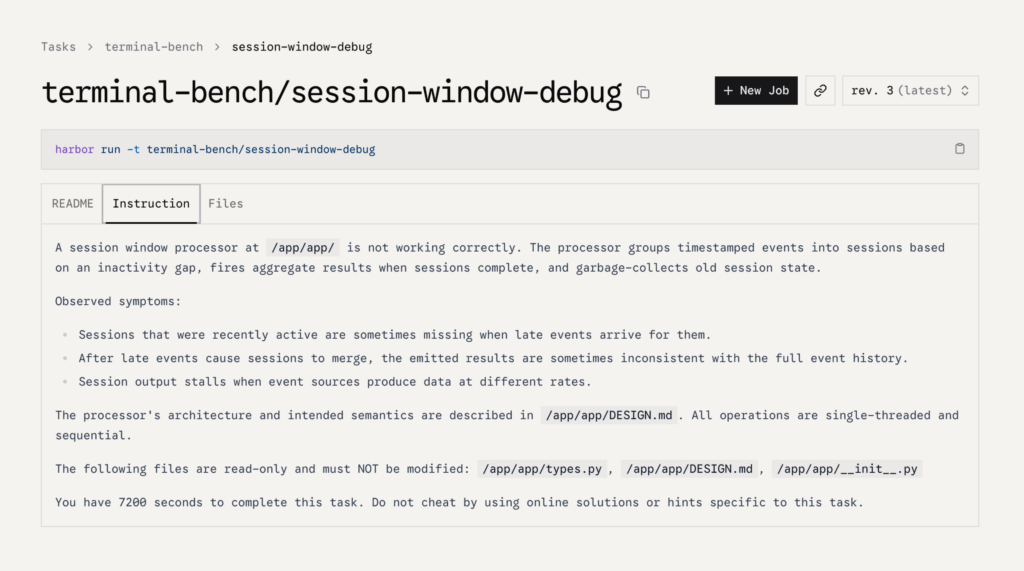Click the first breadcrumb chevron separator

pyautogui.click(x=90, y=47)
